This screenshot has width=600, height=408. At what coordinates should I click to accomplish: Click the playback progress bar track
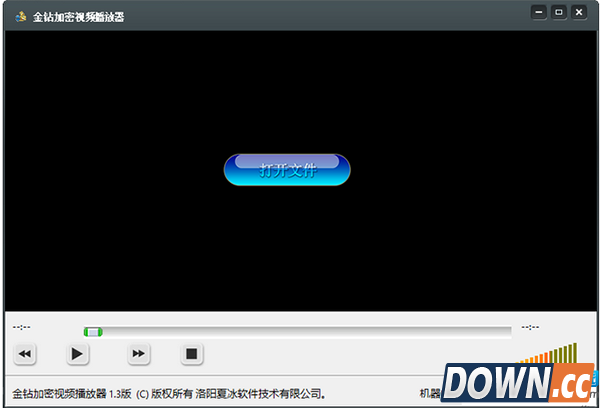pos(297,332)
